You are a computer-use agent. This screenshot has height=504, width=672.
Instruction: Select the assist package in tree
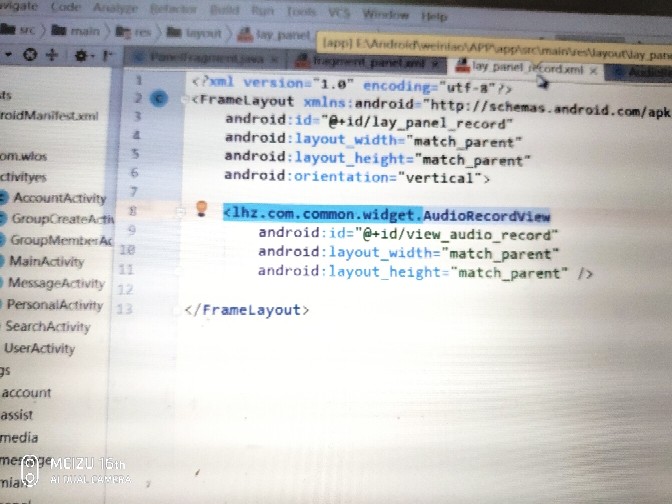coord(16,415)
